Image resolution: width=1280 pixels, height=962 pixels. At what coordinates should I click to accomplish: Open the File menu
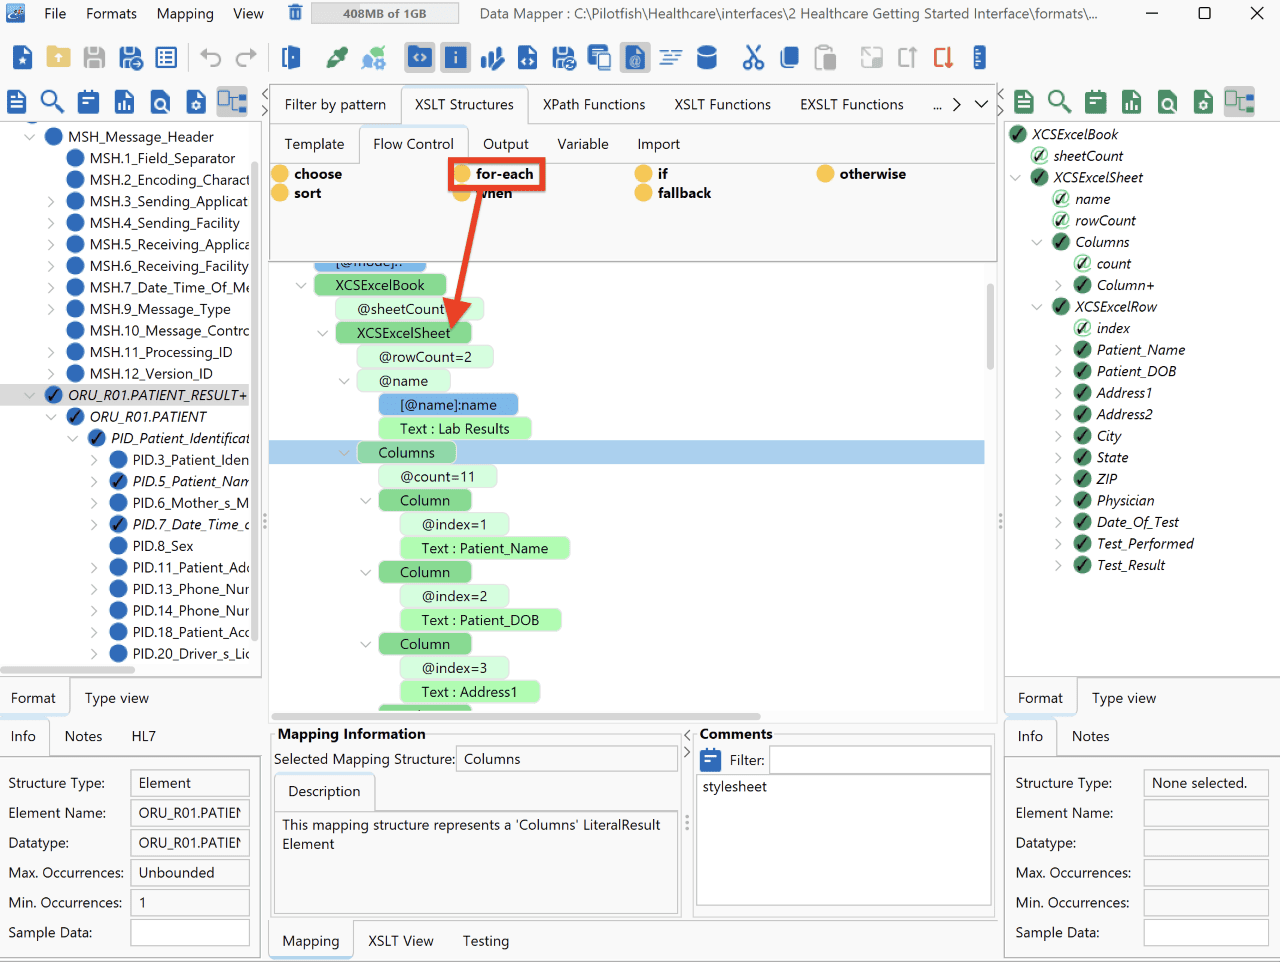[55, 14]
